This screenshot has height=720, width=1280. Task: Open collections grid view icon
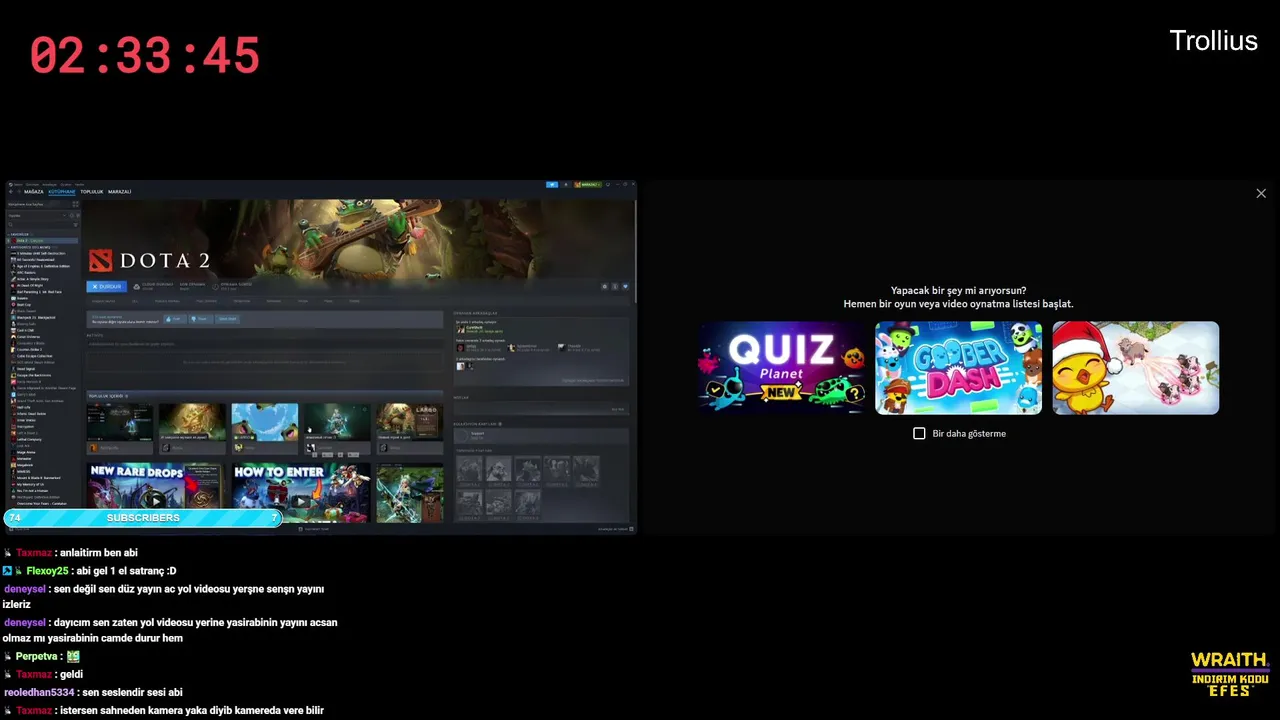(75, 204)
